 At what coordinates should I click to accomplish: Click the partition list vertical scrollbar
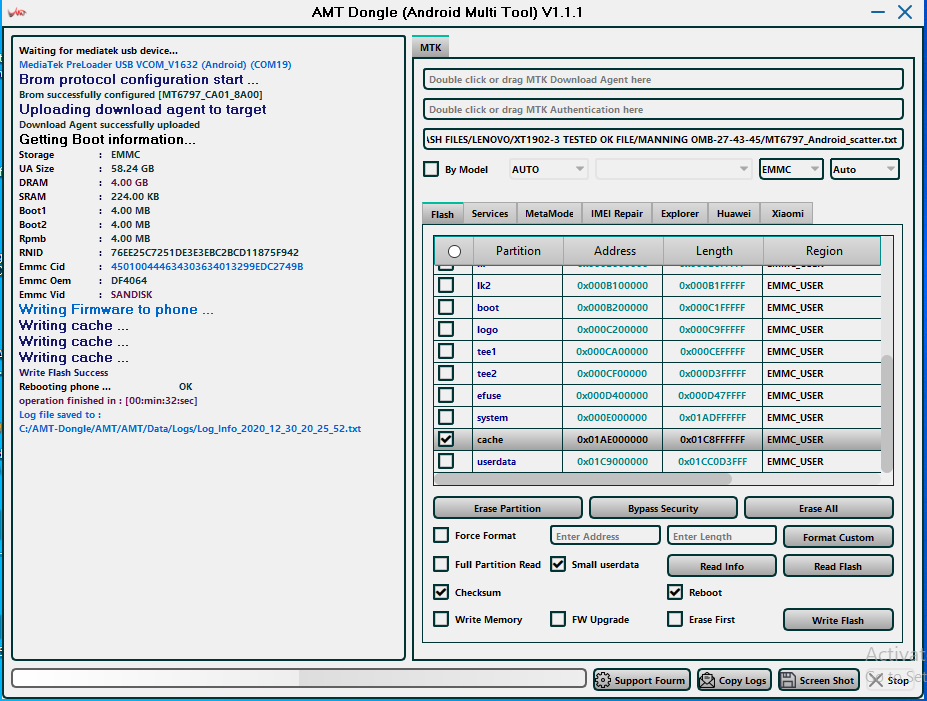[886, 412]
